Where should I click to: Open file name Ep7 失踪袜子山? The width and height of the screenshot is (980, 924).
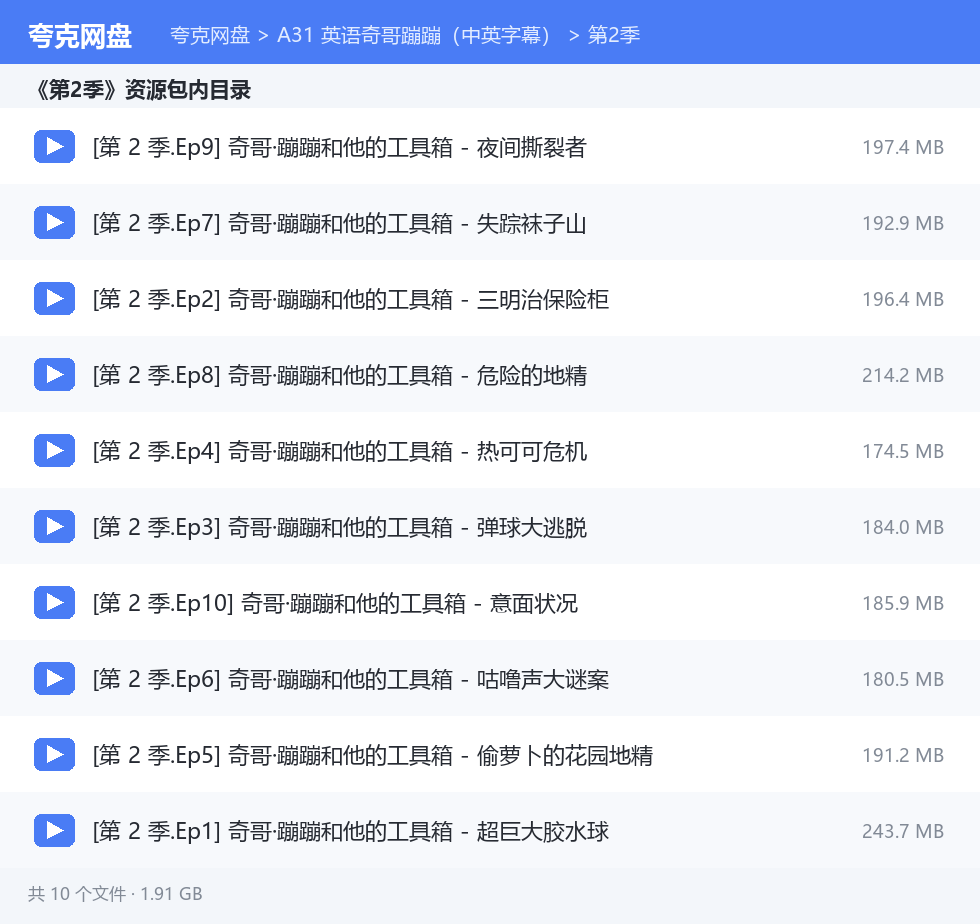[x=339, y=224]
